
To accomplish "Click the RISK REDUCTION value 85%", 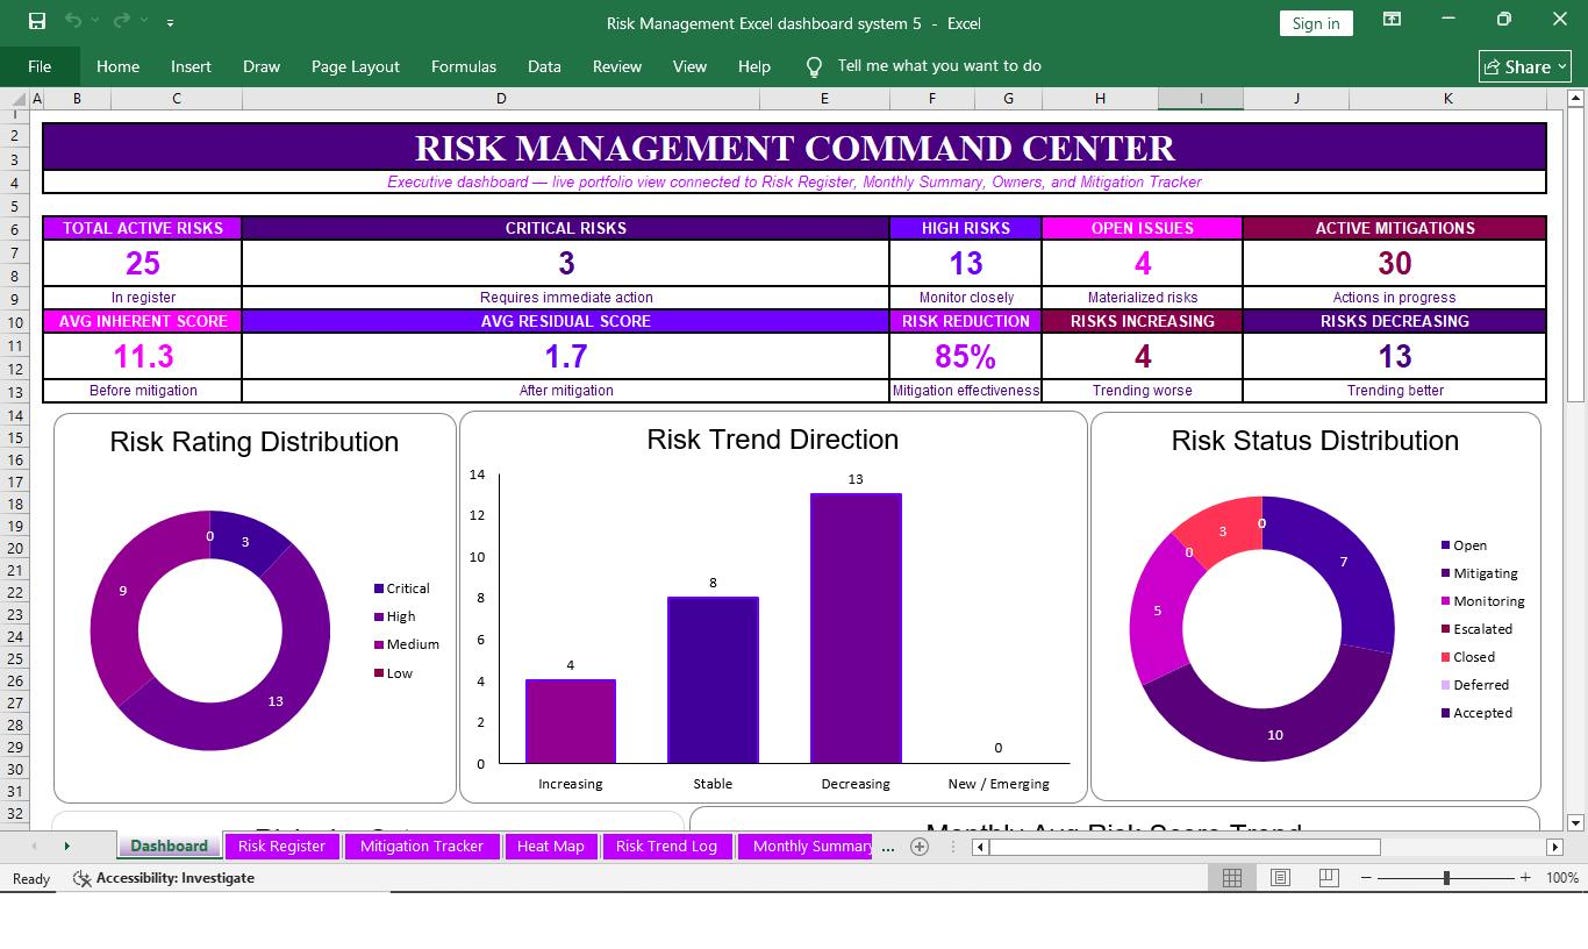I will (965, 356).
